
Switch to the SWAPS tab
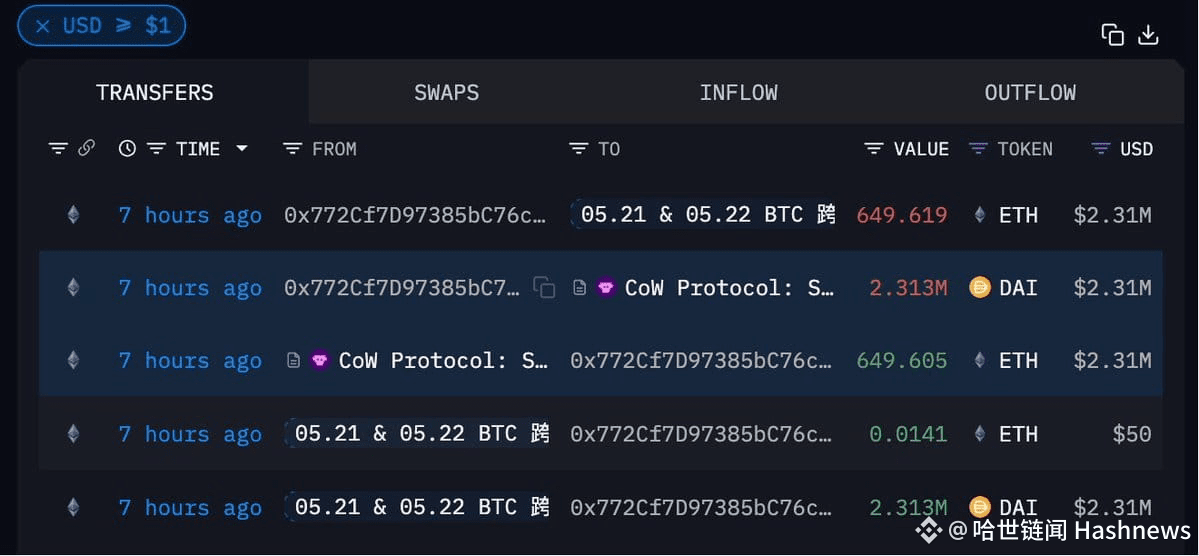tap(447, 93)
